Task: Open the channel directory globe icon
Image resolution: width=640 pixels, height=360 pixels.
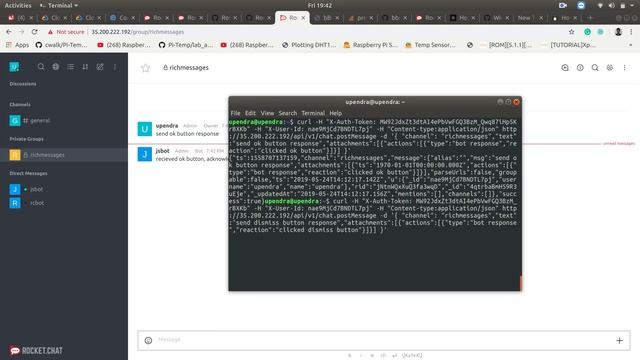Action: [56, 67]
